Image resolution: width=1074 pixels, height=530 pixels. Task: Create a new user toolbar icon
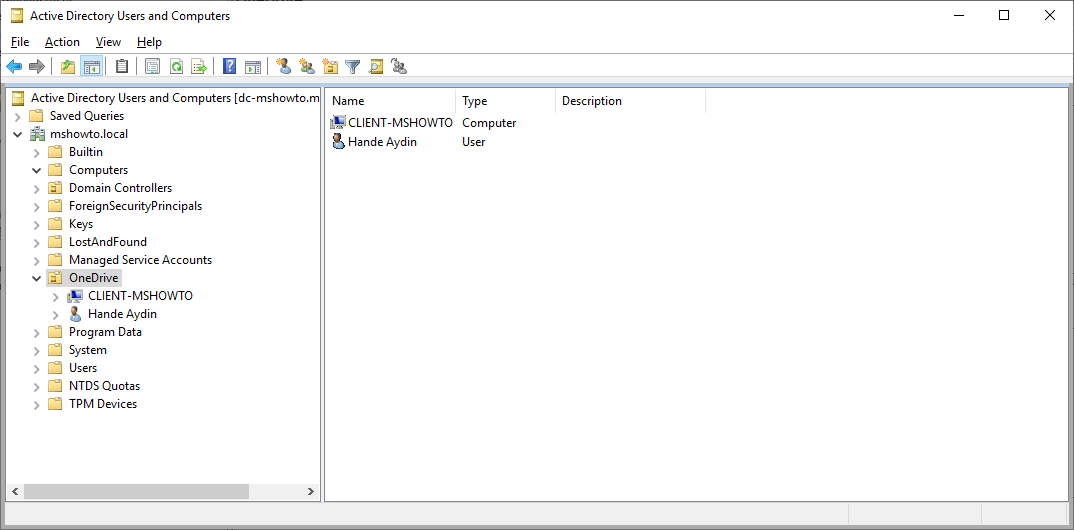(284, 66)
